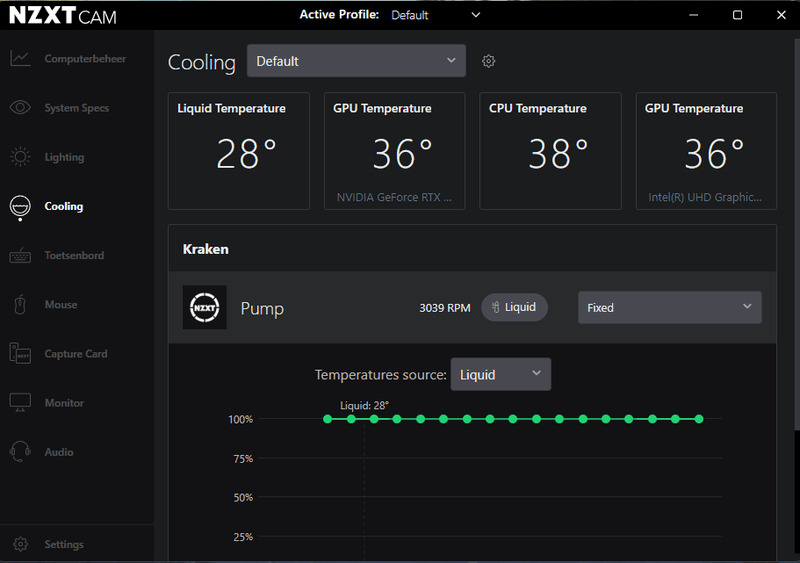Click the Kraken device header
The width and height of the screenshot is (800, 563).
coord(472,249)
